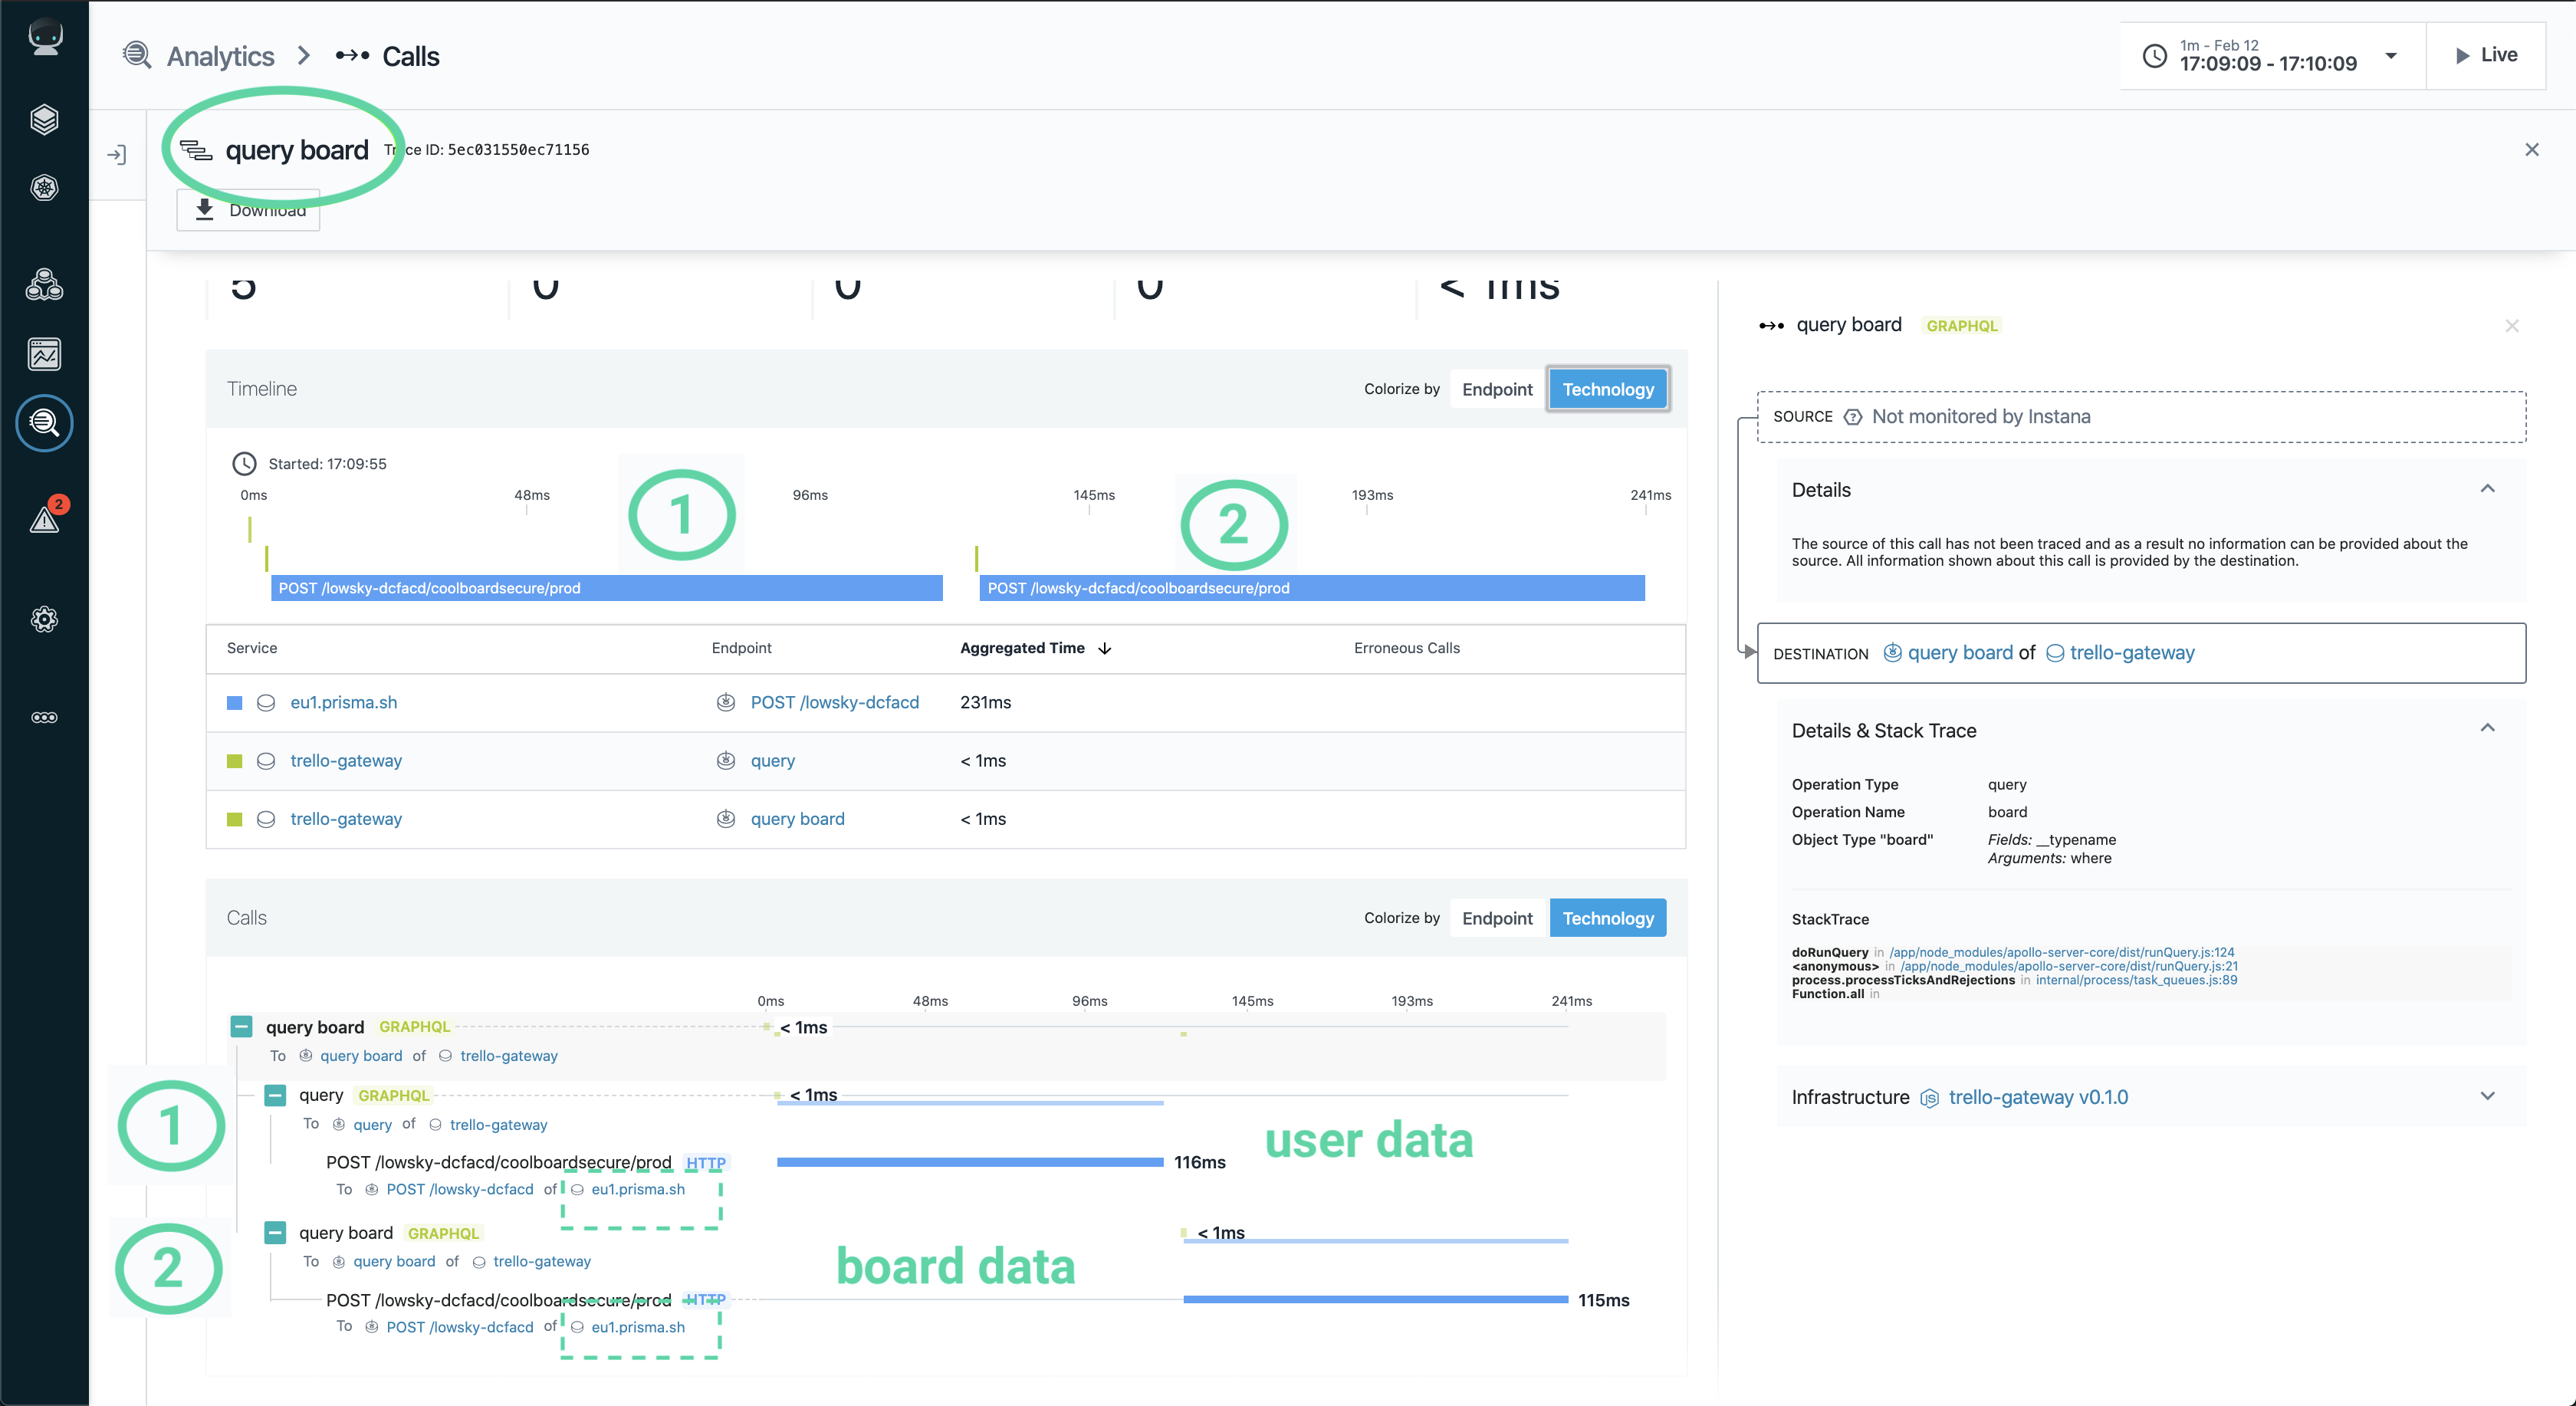Viewport: 2576px width, 1406px height.
Task: Click the Download button
Action: 248,210
